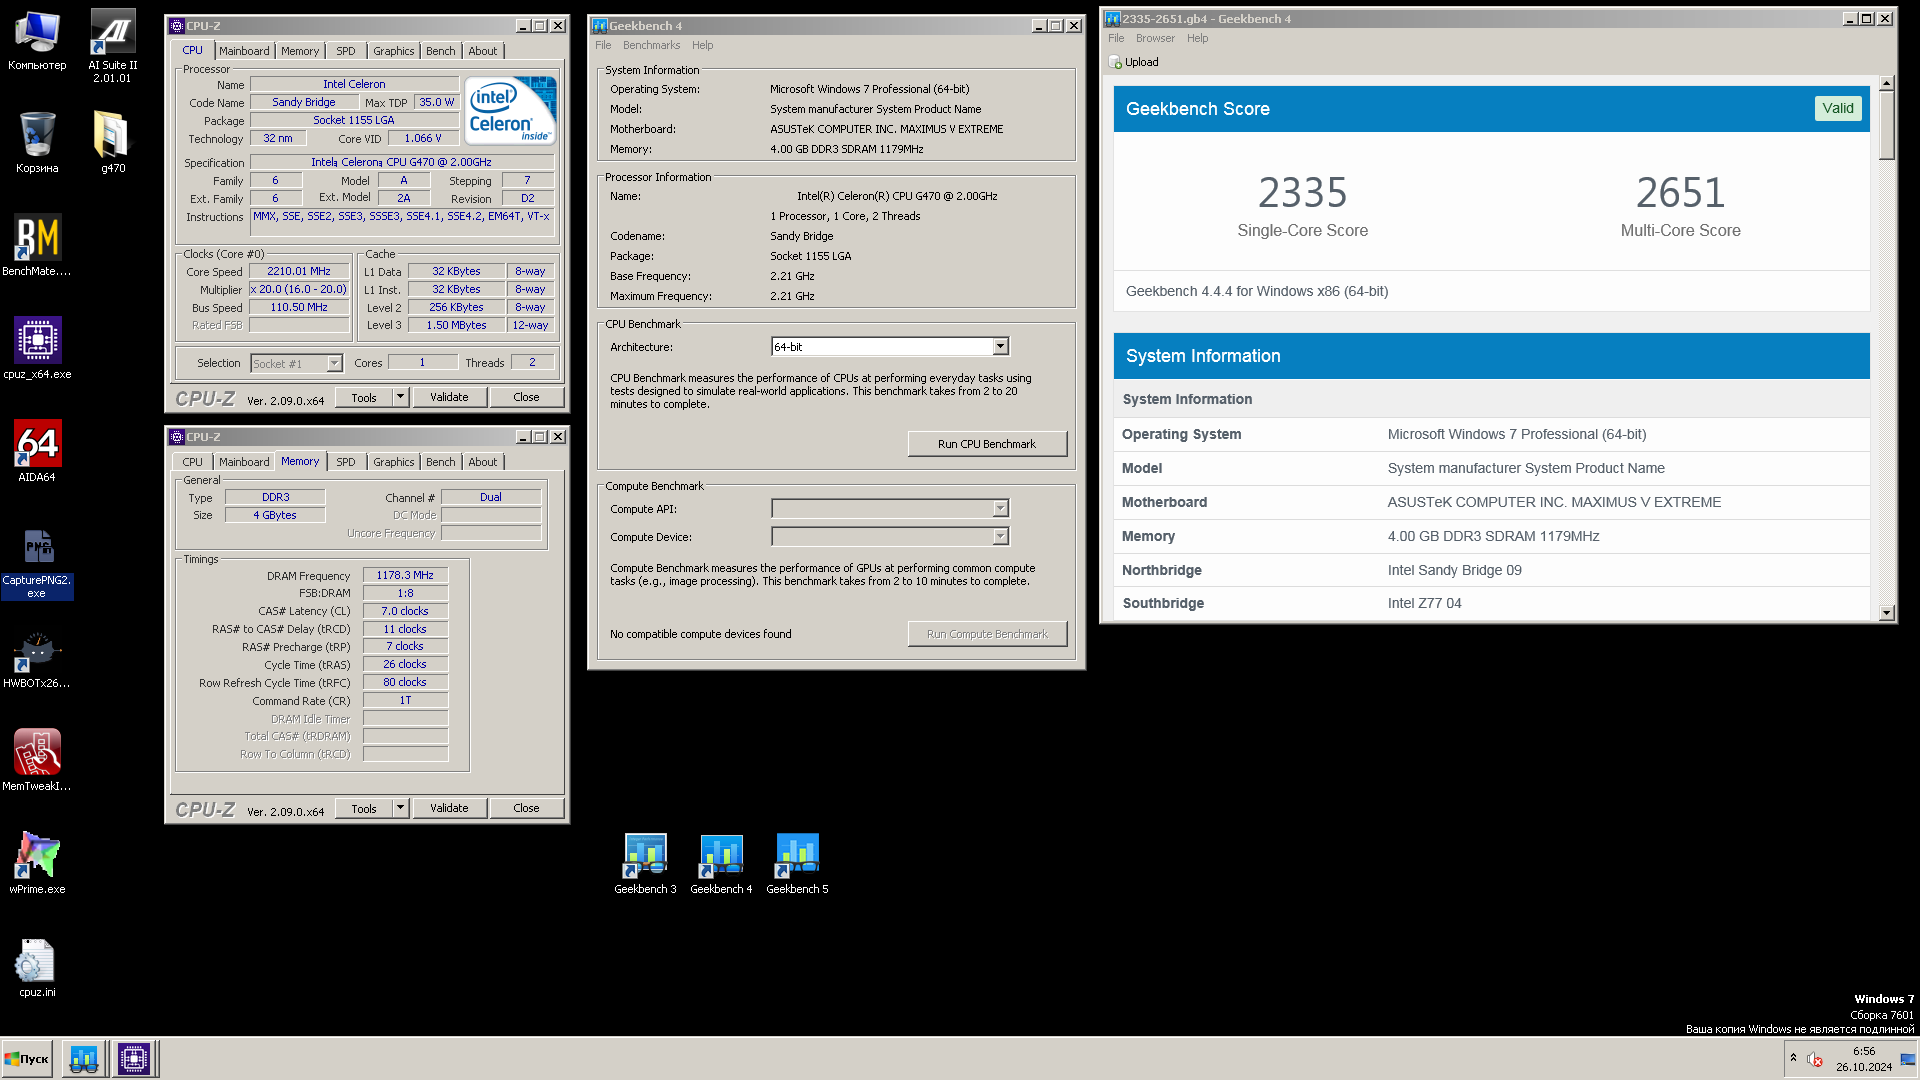Open AI Suite II desktop shortcut
This screenshot has width=1920, height=1080.
point(113,46)
